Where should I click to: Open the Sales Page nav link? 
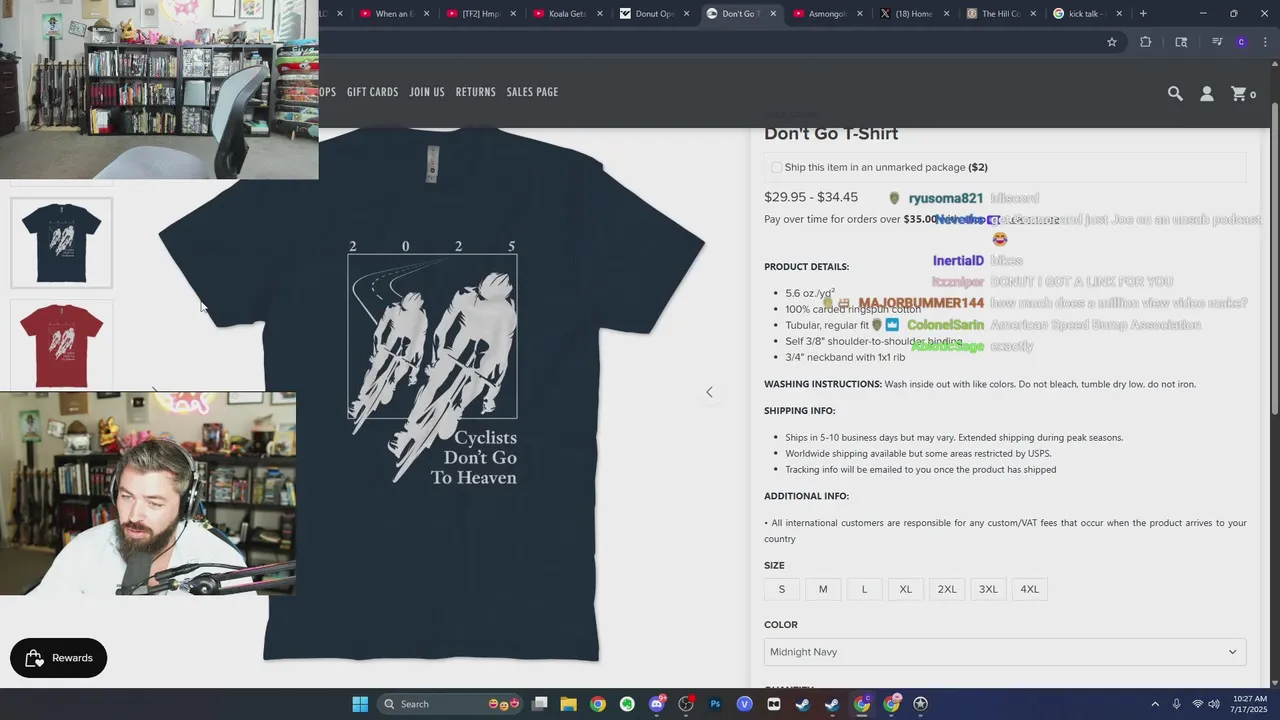pos(532,92)
